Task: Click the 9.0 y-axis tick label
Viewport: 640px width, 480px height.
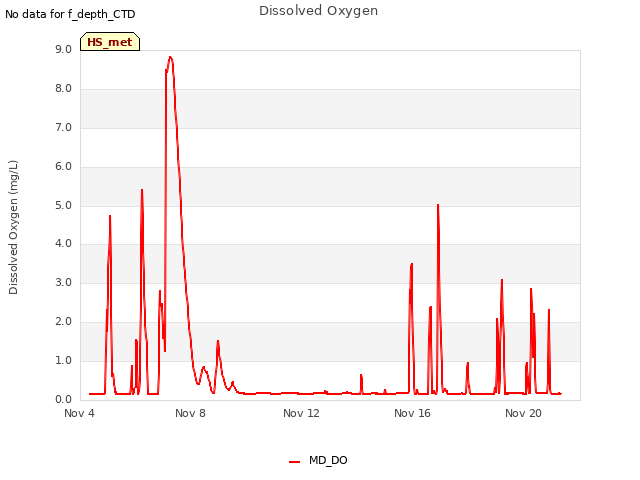Action: point(63,49)
